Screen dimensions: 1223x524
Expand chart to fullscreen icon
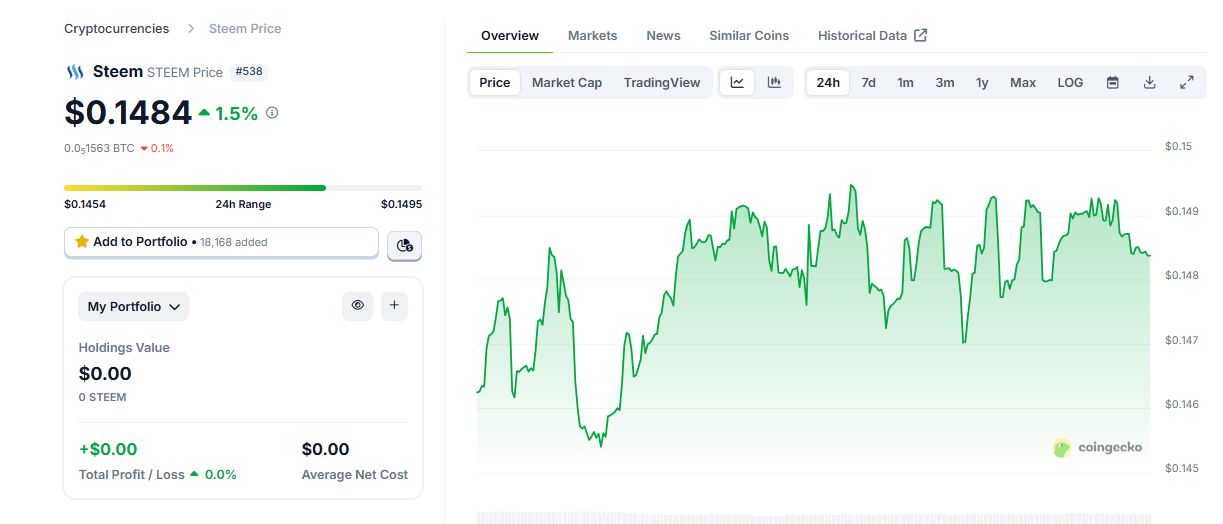[x=1187, y=83]
